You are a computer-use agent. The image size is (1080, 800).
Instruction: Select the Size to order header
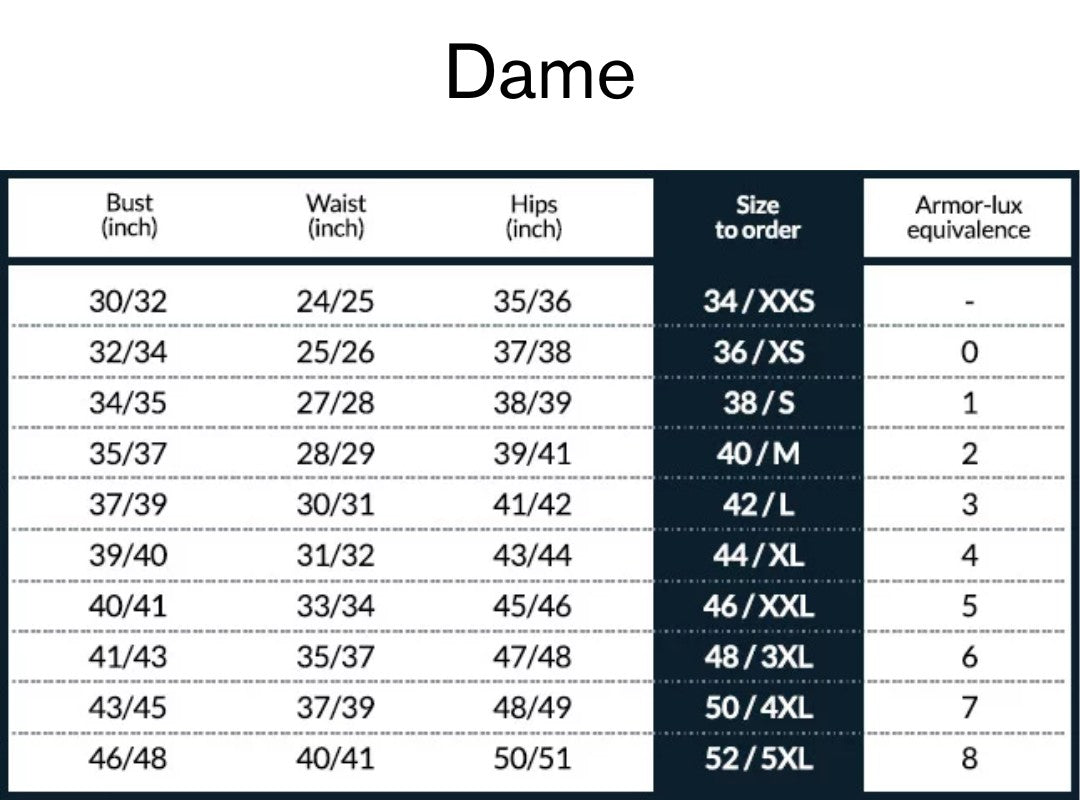point(757,218)
